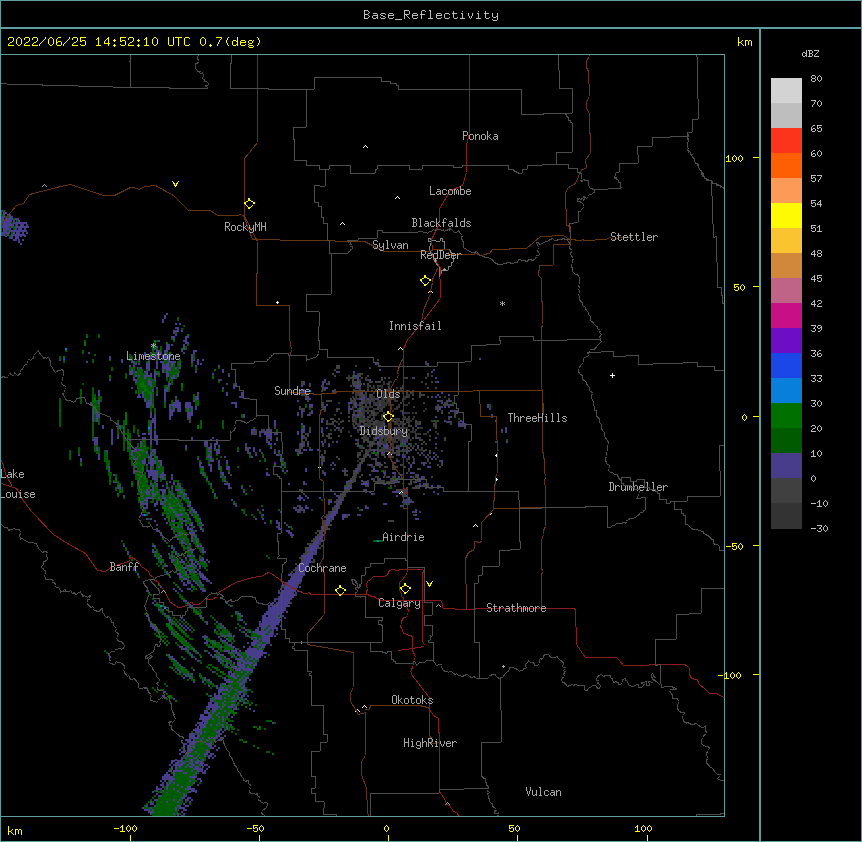Pick the dark orange swatch below red
This screenshot has width=862, height=842.
[786, 165]
